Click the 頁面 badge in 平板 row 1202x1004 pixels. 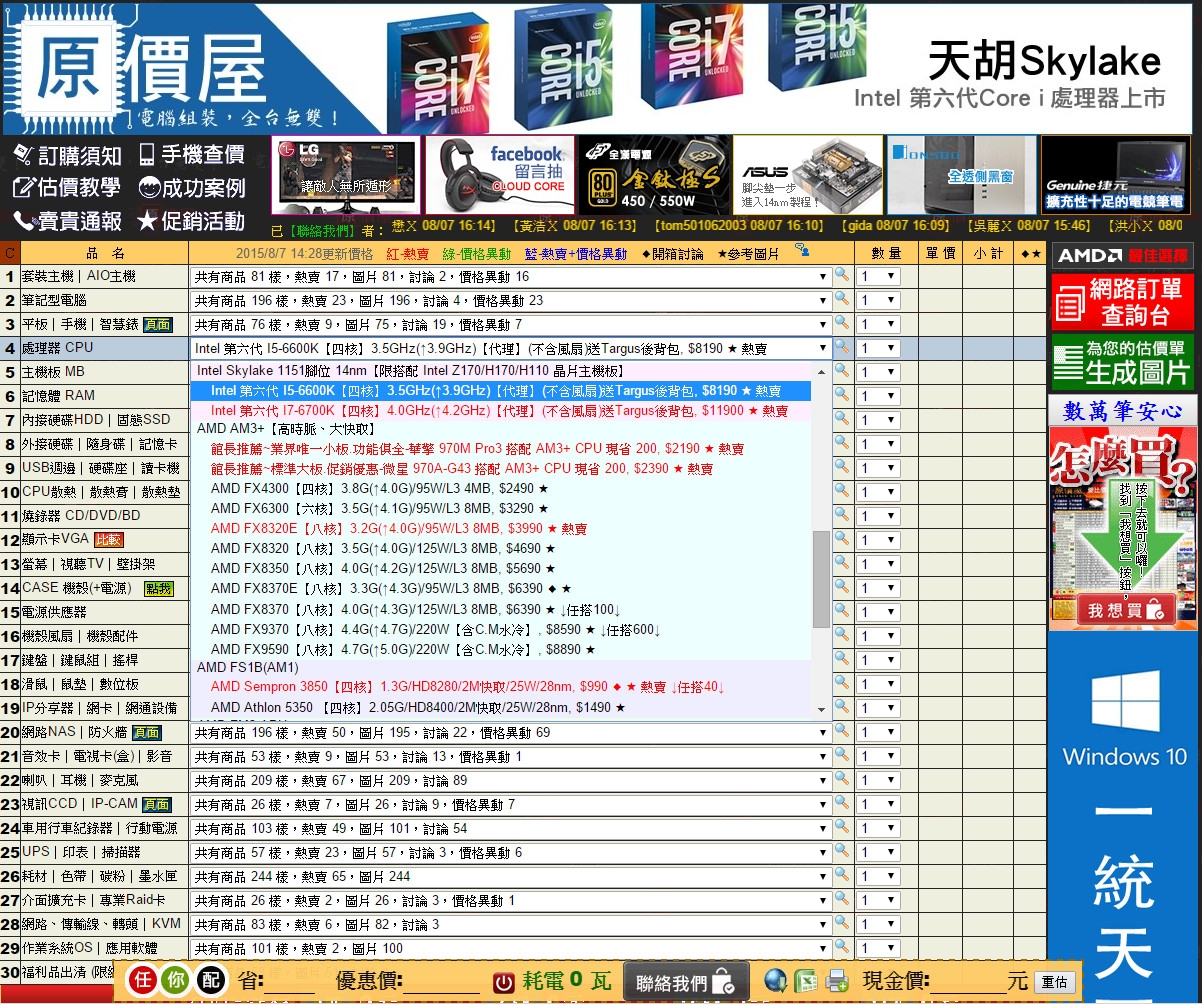pyautogui.click(x=157, y=324)
